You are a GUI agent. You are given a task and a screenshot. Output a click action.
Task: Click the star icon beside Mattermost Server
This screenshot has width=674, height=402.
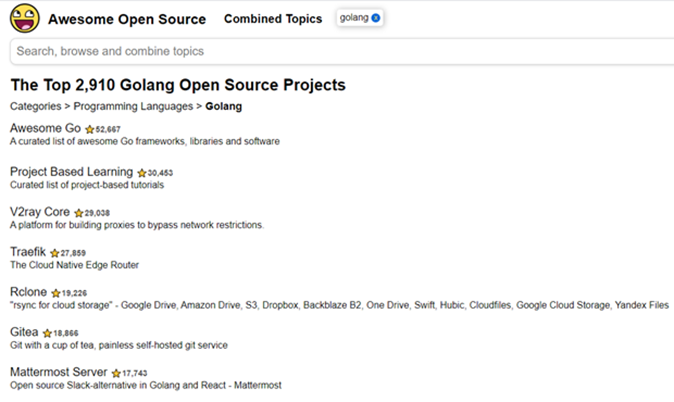pos(116,373)
